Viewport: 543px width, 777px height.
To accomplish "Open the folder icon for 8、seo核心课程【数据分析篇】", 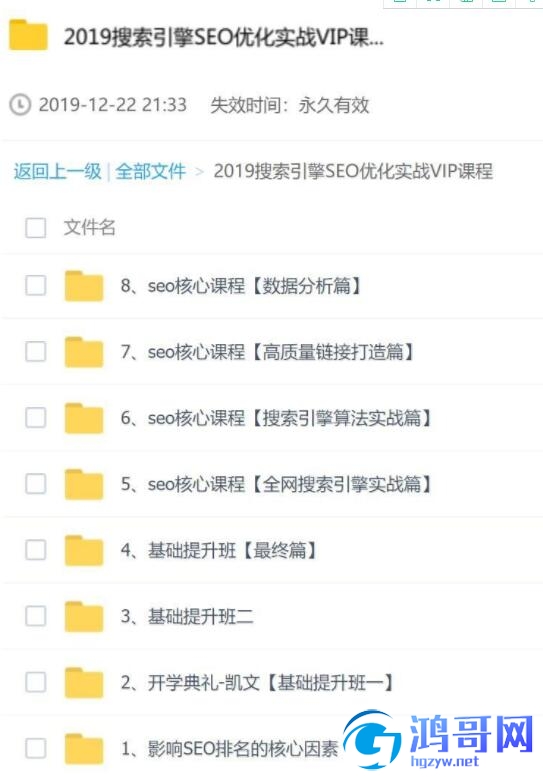I will coord(84,286).
